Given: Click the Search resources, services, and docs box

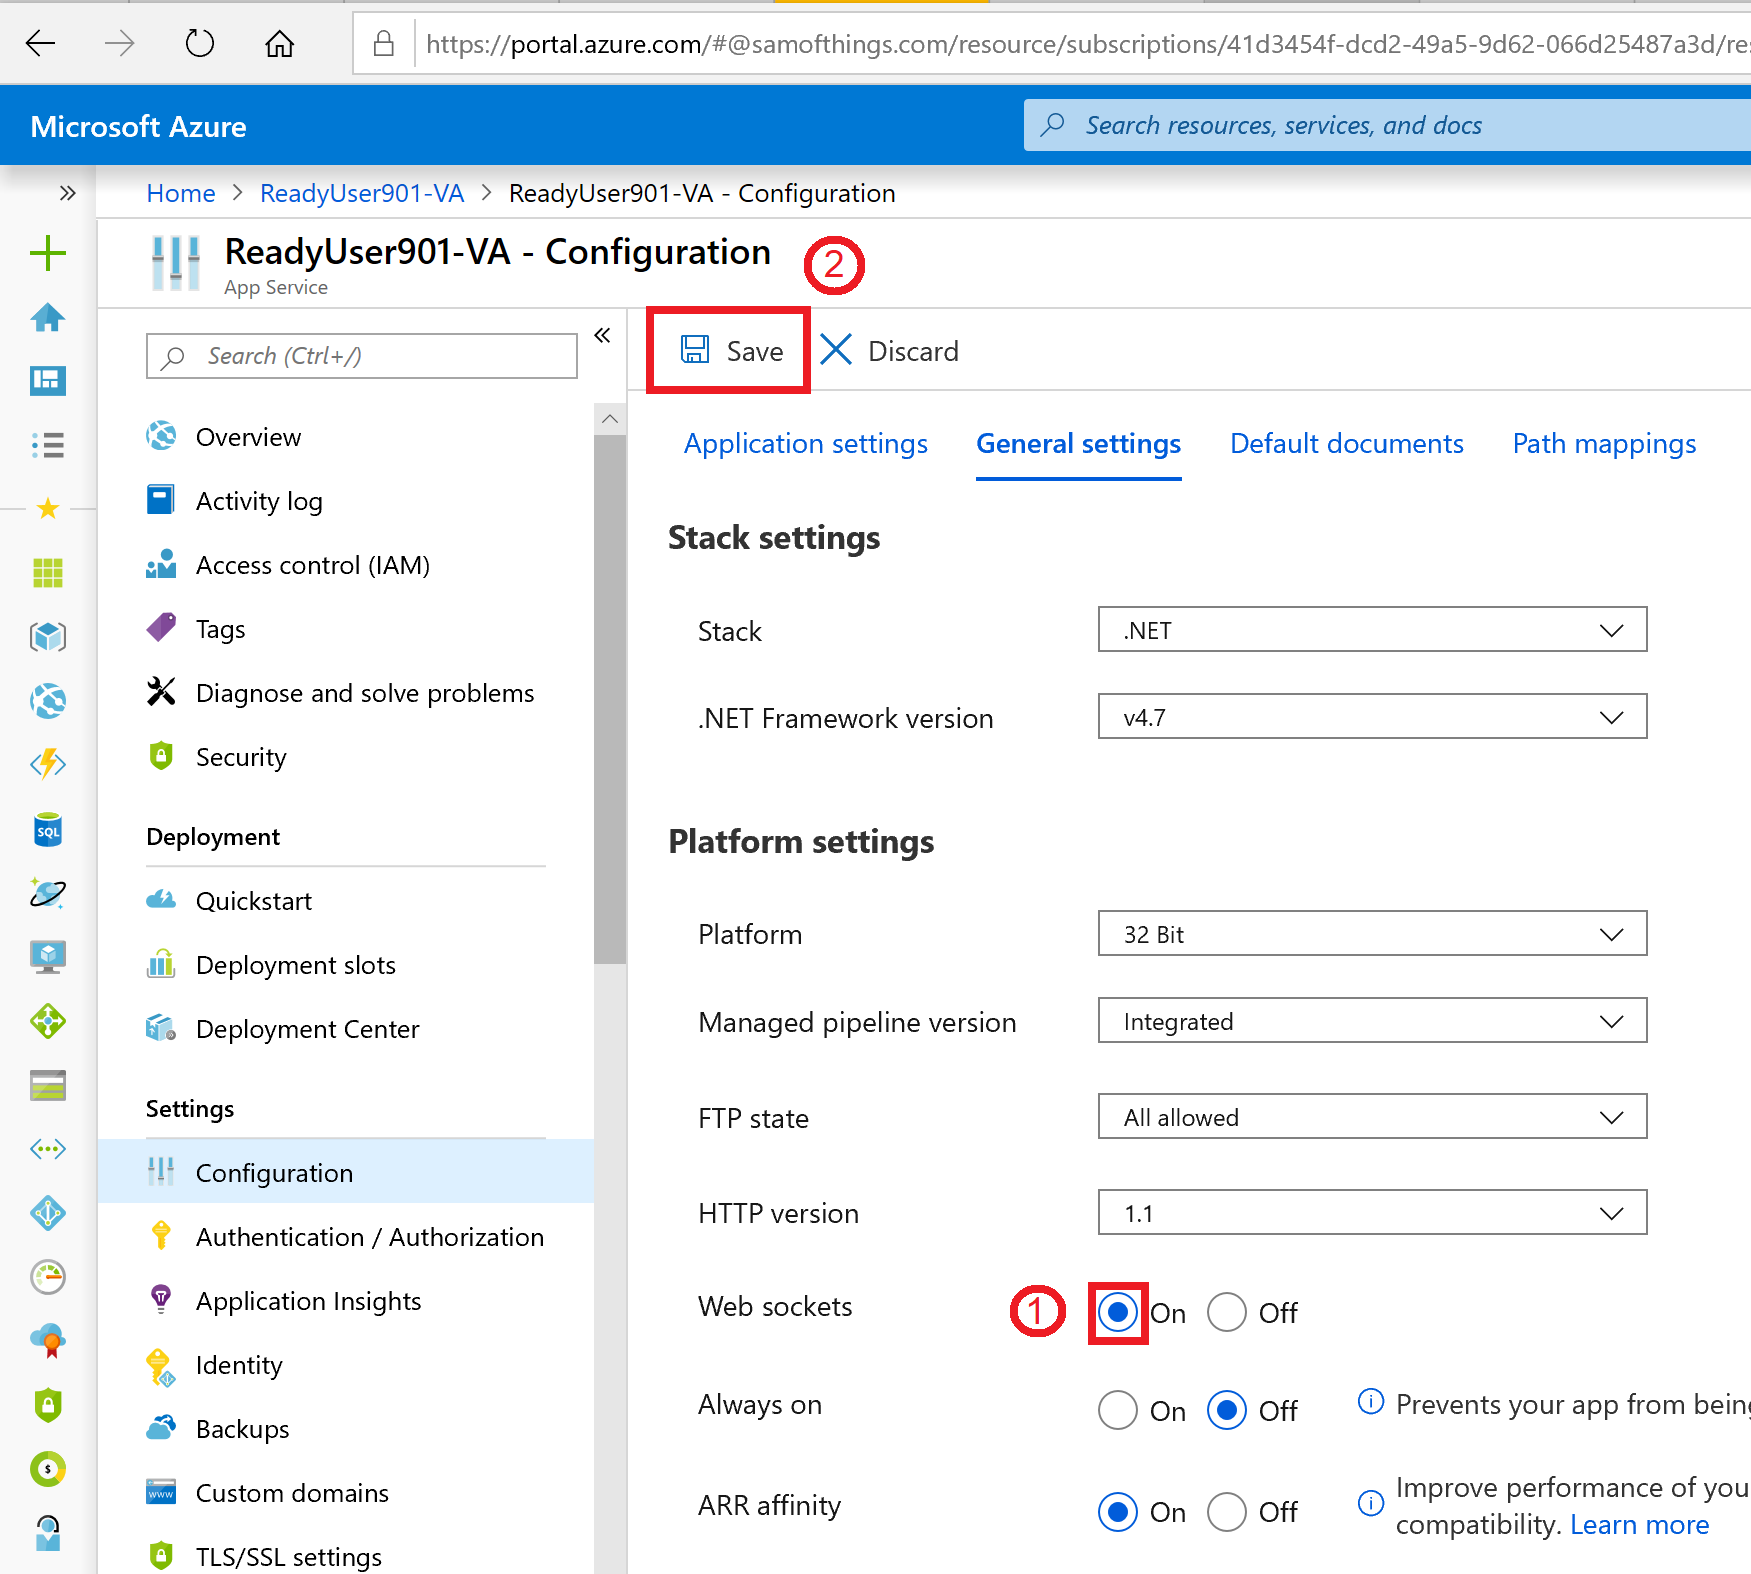Looking at the screenshot, I should [x=1387, y=125].
